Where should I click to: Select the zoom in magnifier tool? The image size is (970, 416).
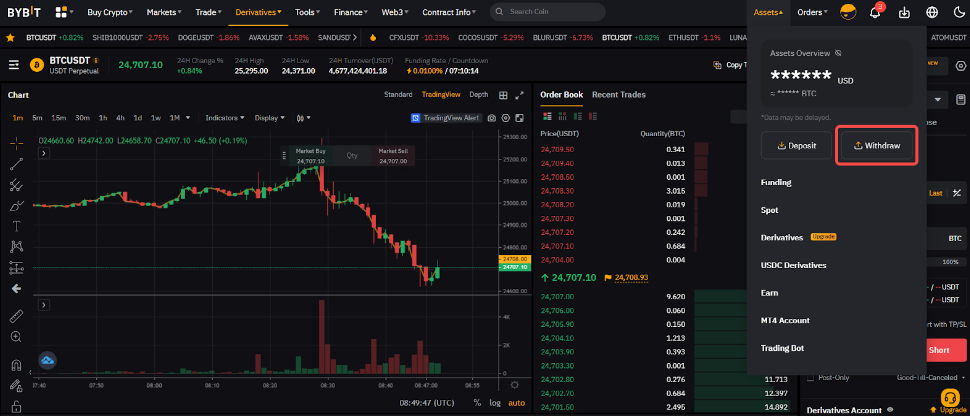pos(17,337)
